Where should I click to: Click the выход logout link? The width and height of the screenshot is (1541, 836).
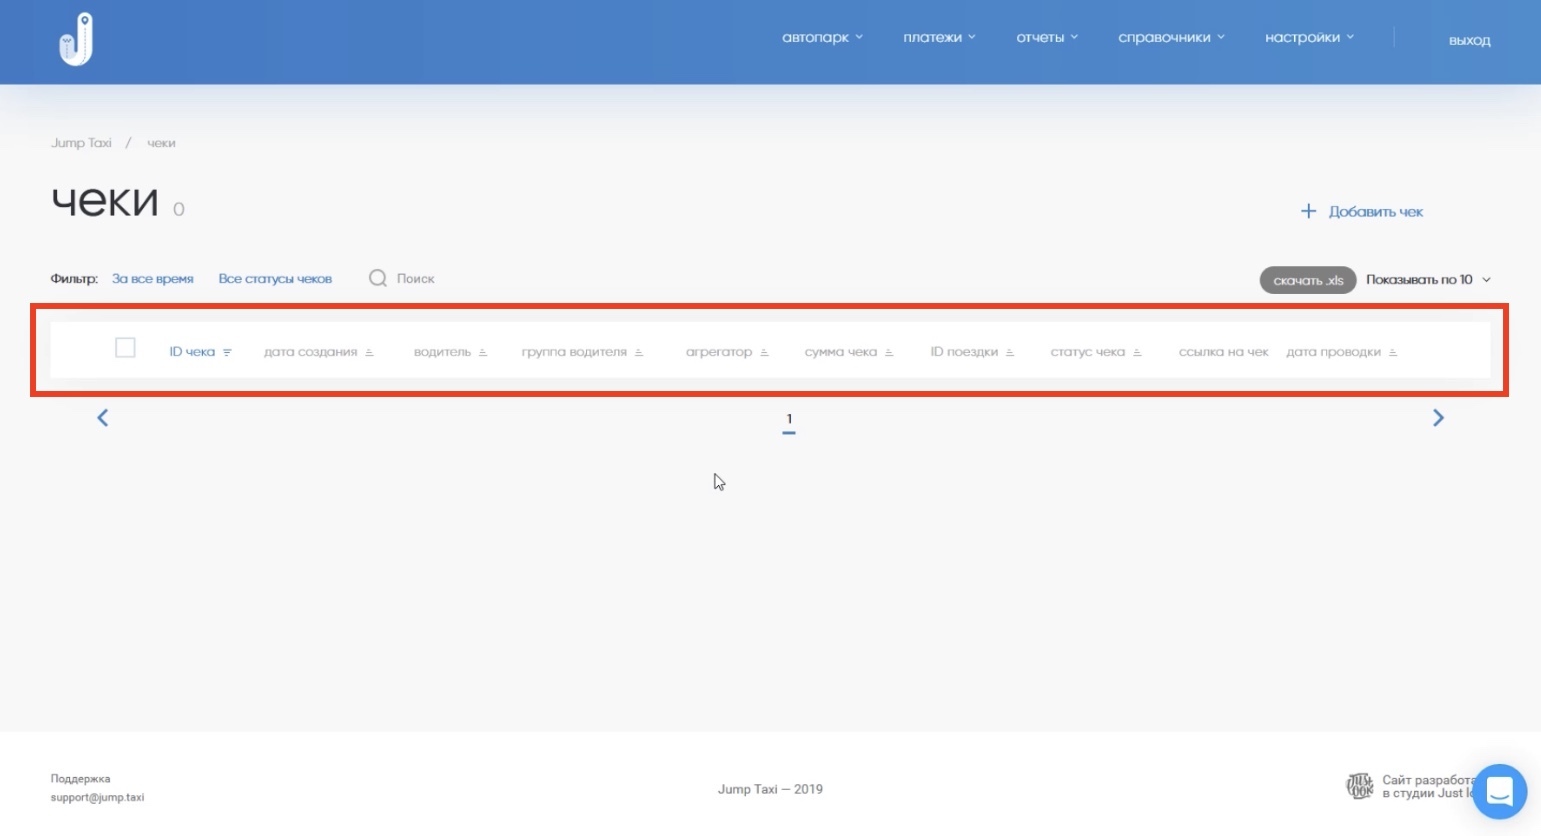1469,40
